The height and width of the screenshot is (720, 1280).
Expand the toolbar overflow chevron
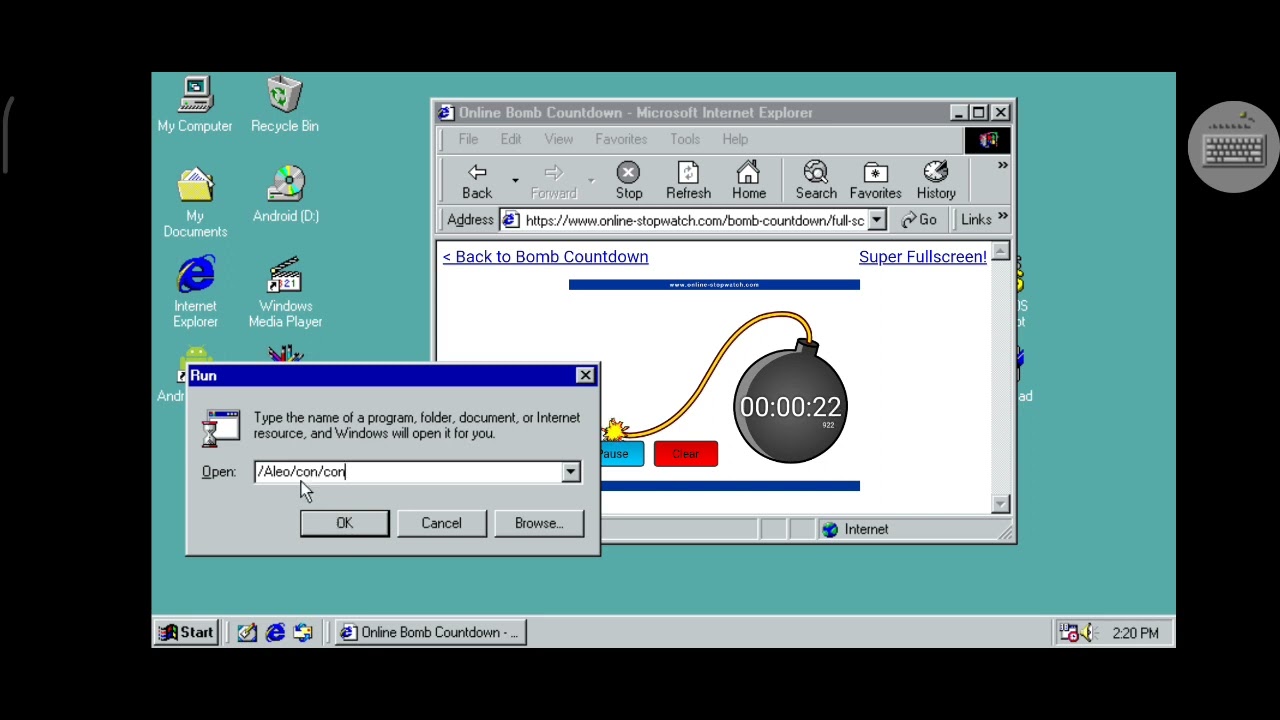pyautogui.click(x=1002, y=166)
